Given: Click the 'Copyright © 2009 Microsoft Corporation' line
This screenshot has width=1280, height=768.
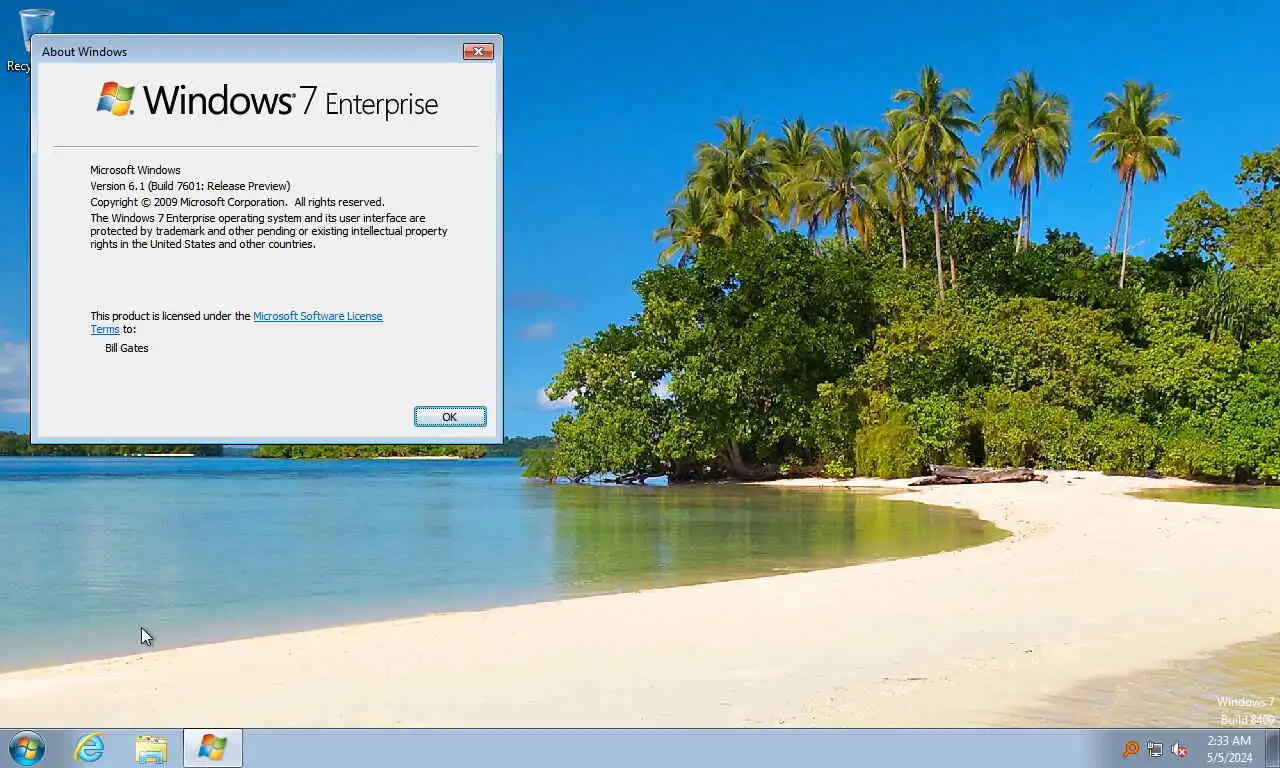Looking at the screenshot, I should click(x=237, y=202).
